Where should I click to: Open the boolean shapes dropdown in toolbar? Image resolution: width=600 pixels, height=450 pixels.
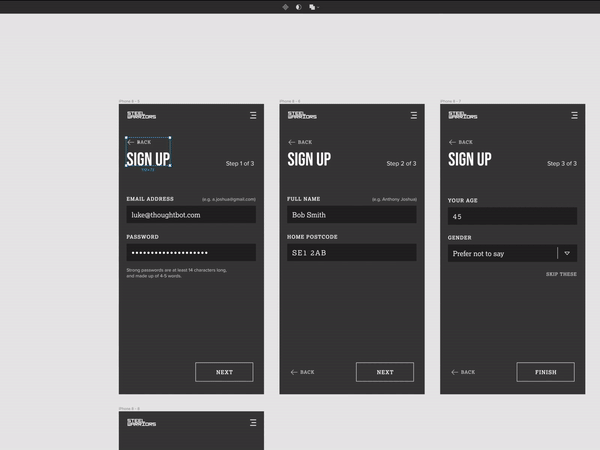313,6
